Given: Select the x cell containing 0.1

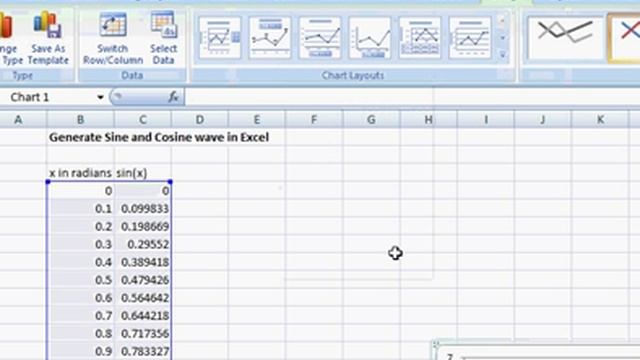Looking at the screenshot, I should pos(80,209).
